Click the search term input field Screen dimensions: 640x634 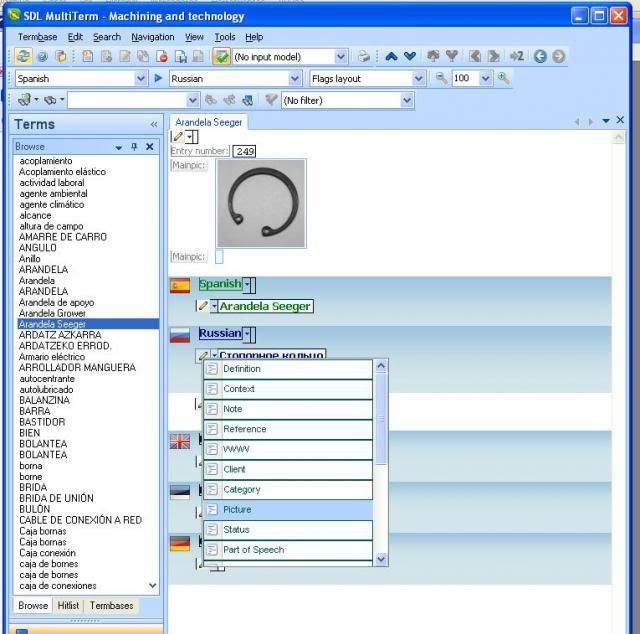coord(127,100)
